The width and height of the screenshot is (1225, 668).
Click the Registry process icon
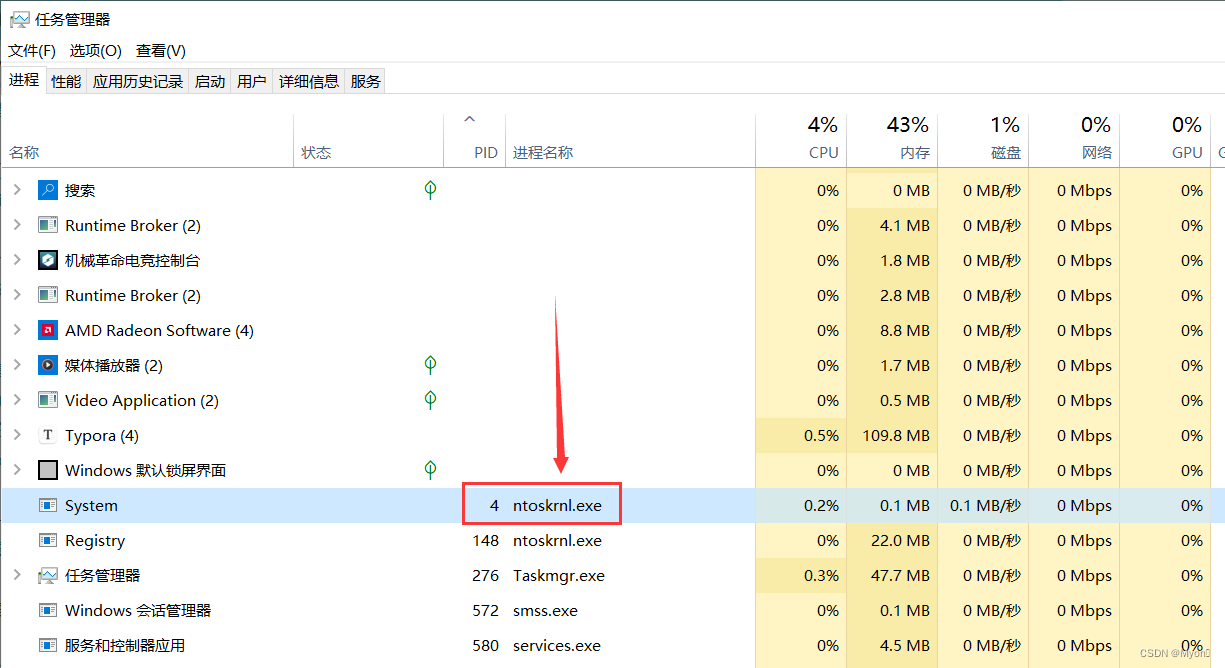tap(48, 540)
